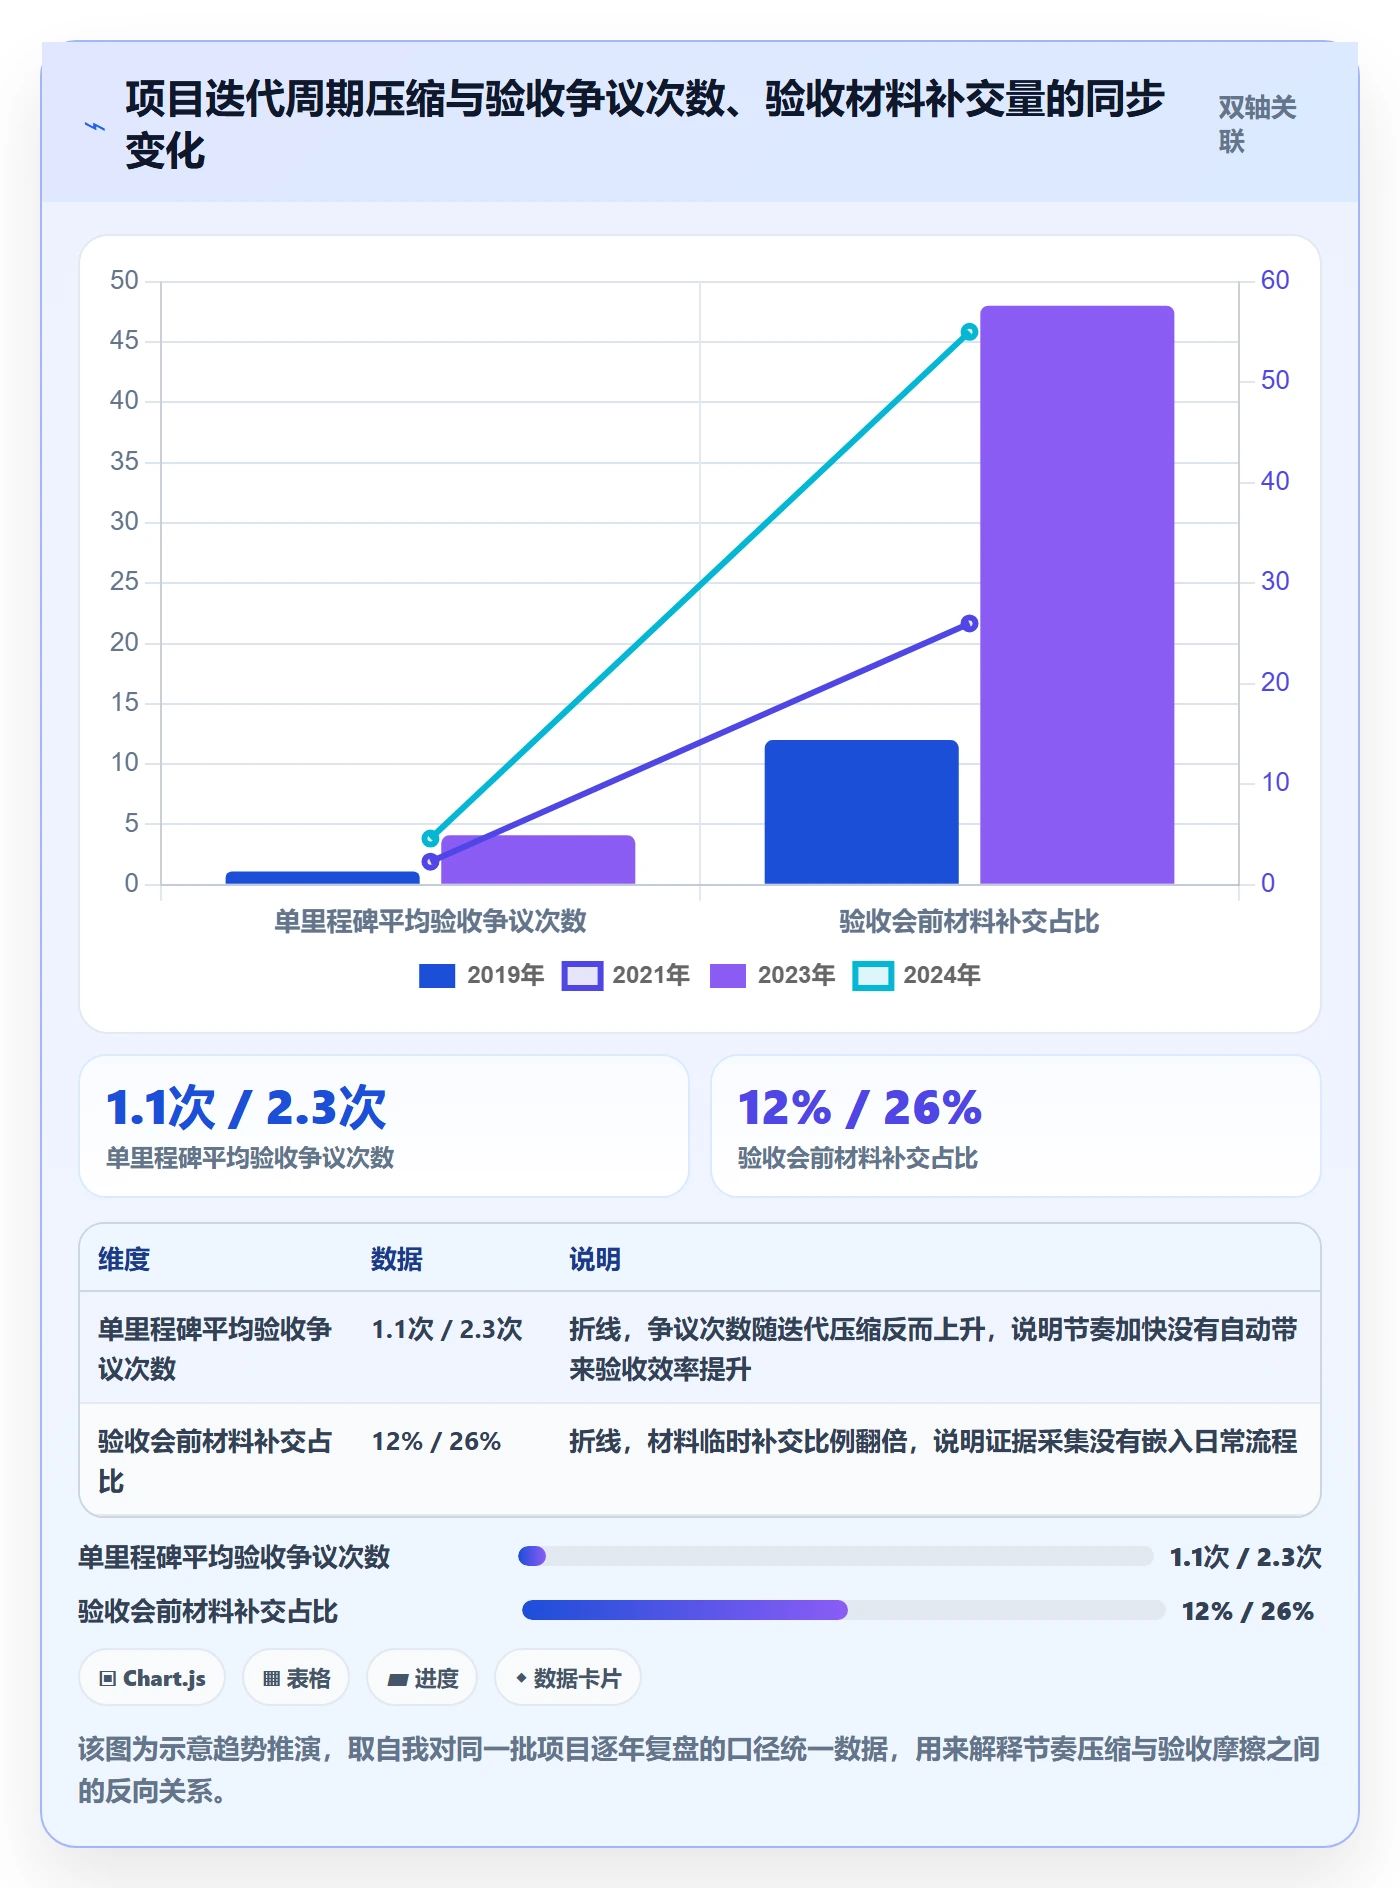Click the Chart.js tag chip
The width and height of the screenshot is (1400, 1888).
[152, 1677]
